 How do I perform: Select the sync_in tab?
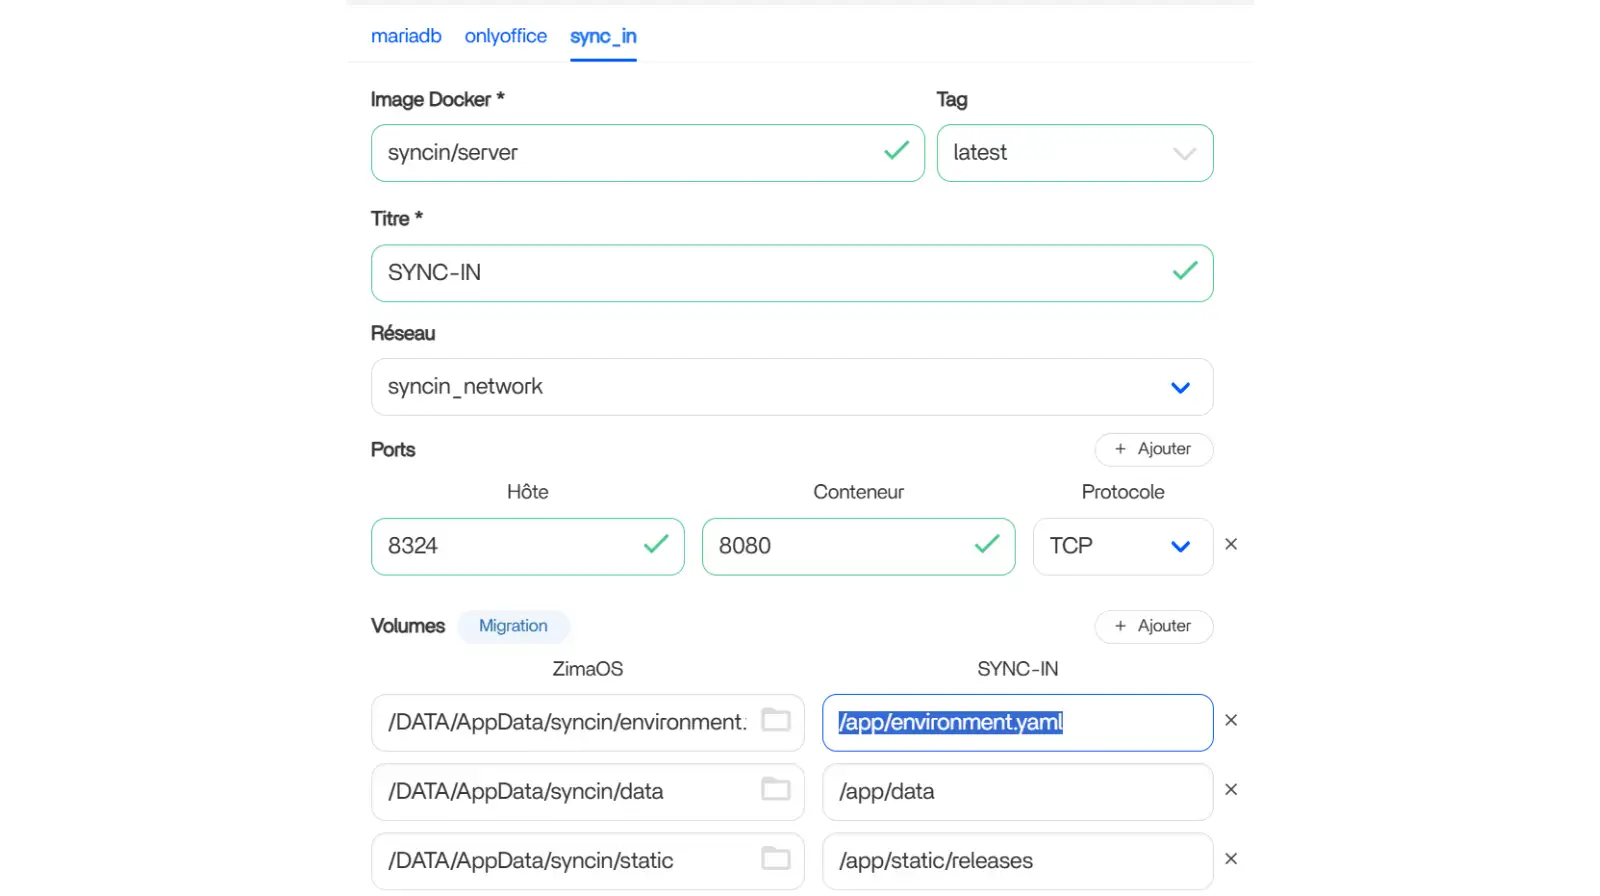[x=603, y=37]
